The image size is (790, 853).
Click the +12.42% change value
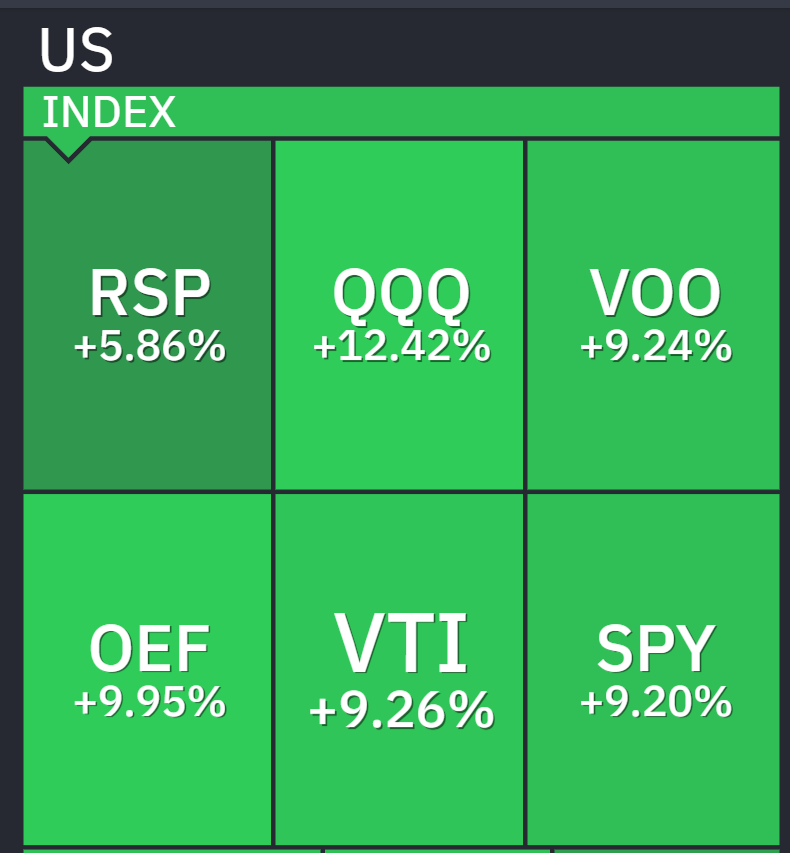pyautogui.click(x=401, y=346)
